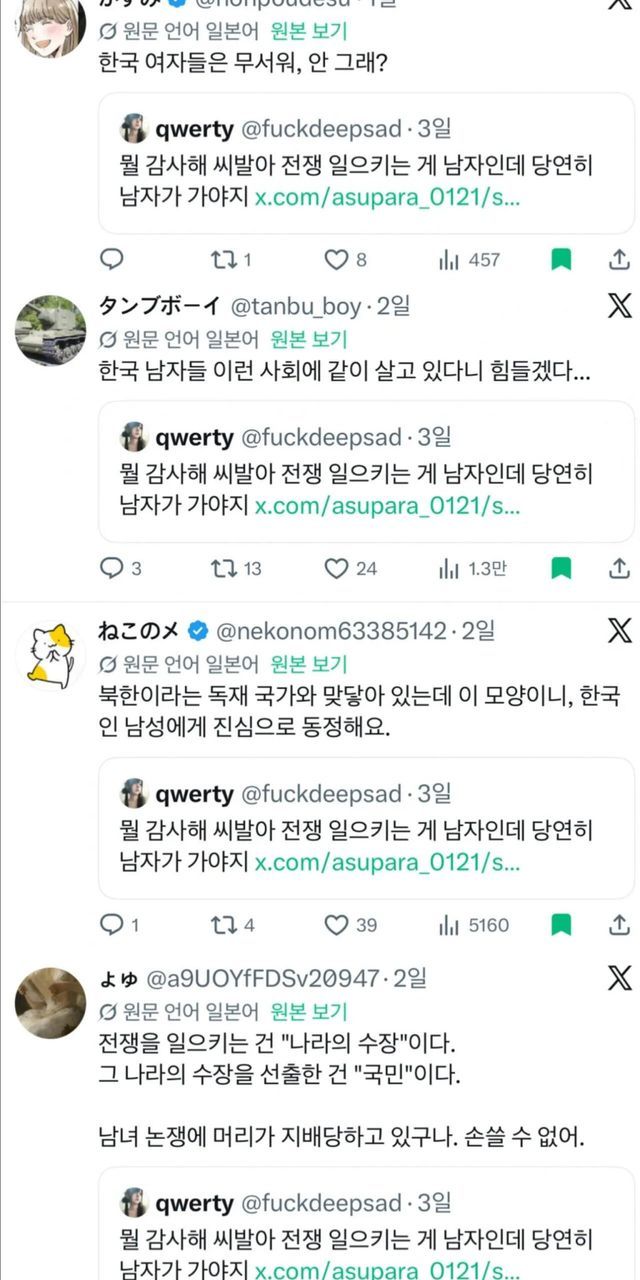Show original of a9UOYfFDSv20947's tweet
Viewport: 640px width, 1280px height.
click(x=309, y=1011)
